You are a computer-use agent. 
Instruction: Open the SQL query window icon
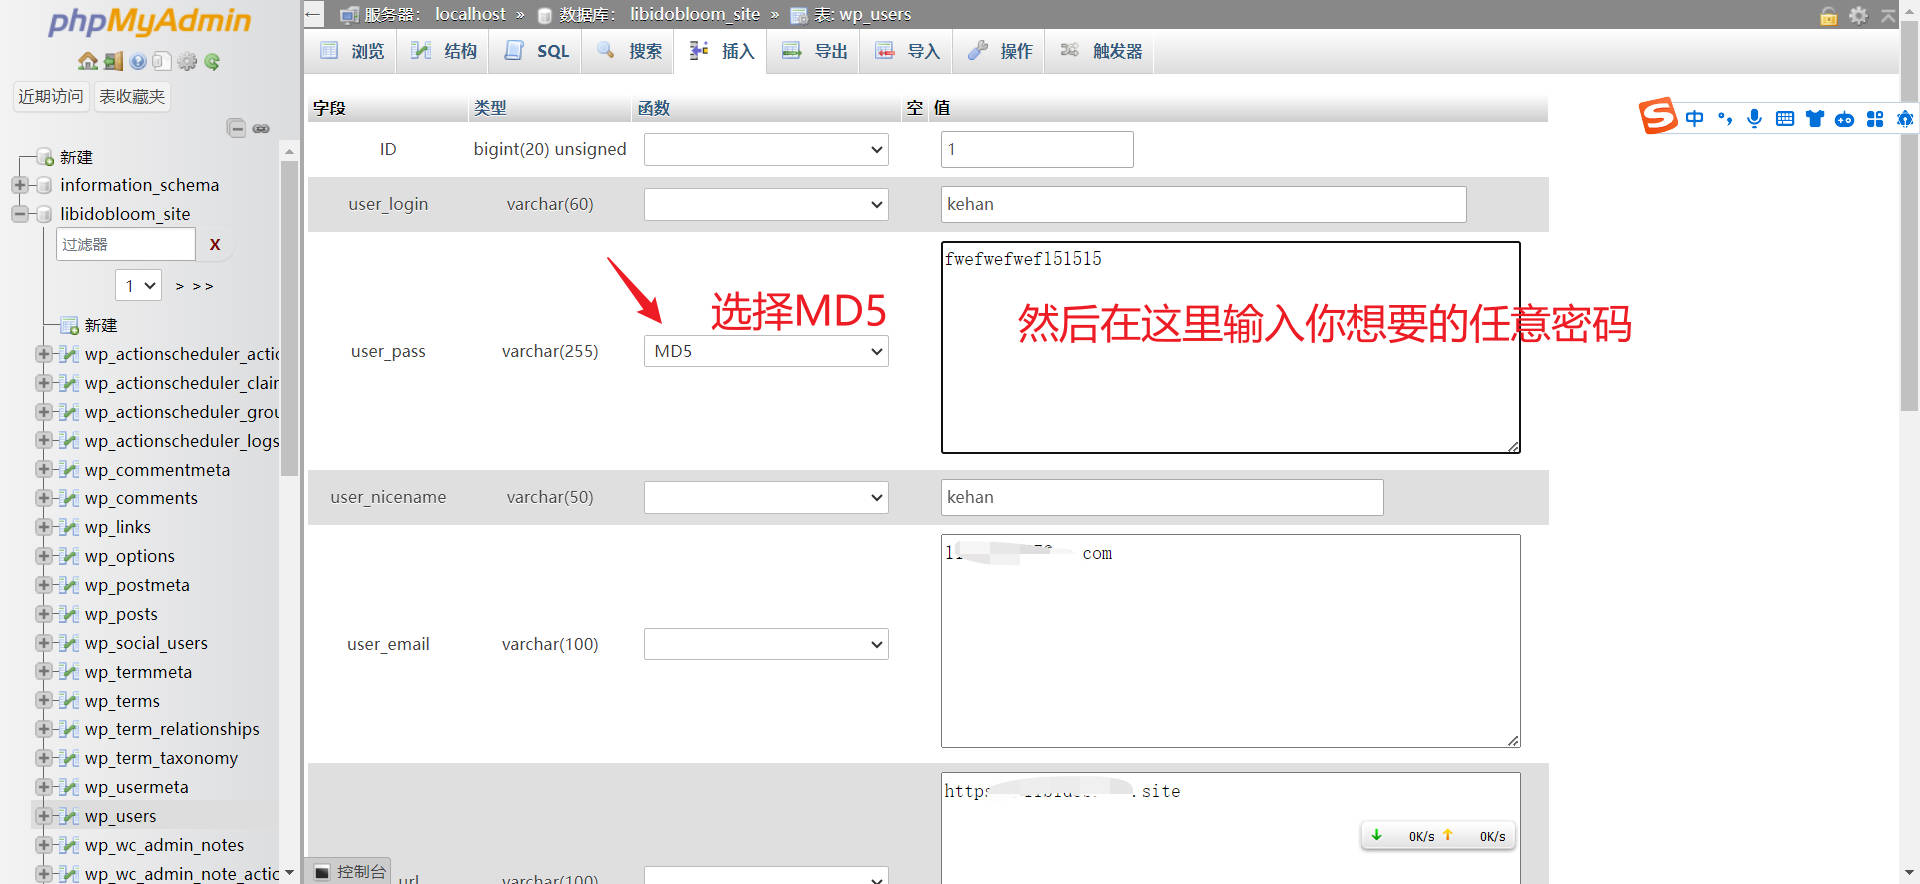pyautogui.click(x=162, y=62)
